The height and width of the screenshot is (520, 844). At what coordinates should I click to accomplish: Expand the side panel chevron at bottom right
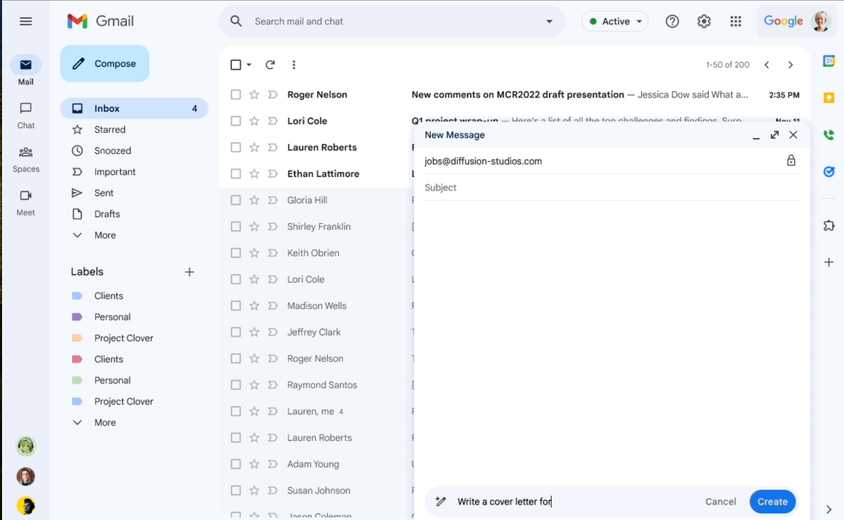(829, 509)
